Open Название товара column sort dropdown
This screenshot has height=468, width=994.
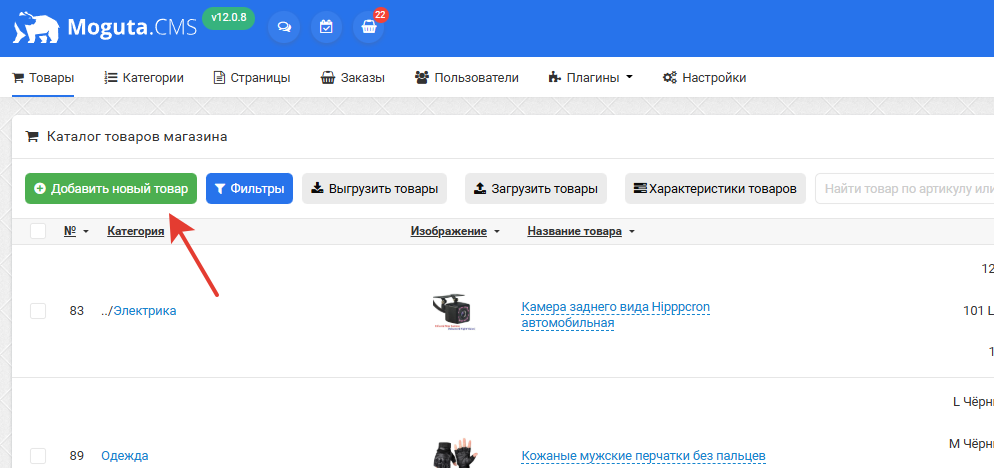632,232
